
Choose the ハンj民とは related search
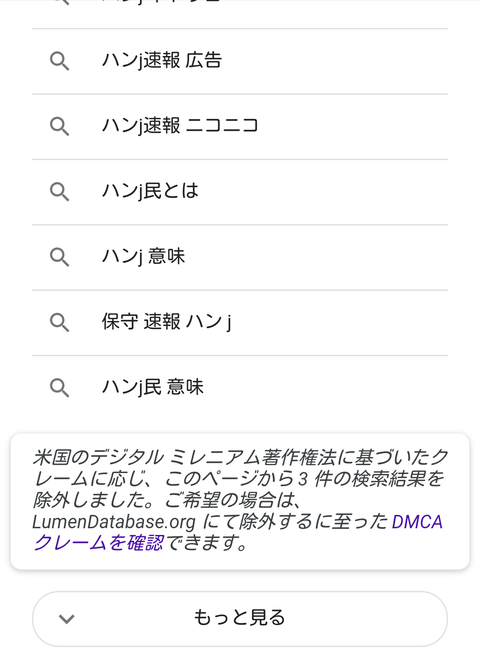coord(150,191)
